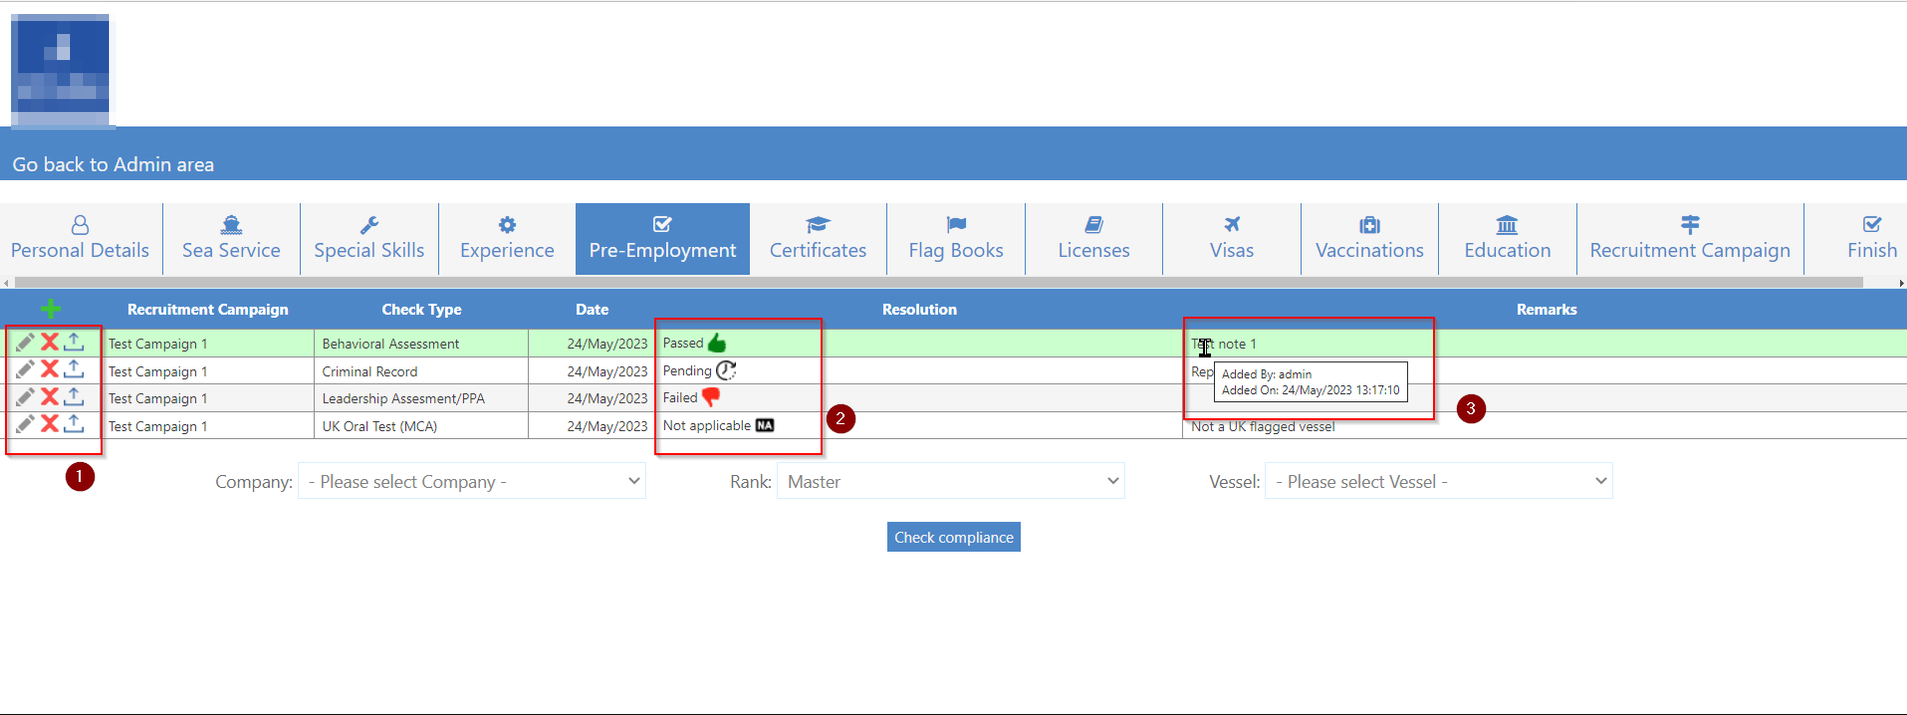1907x715 pixels.
Task: Click the green plus add record icon
Action: click(51, 309)
